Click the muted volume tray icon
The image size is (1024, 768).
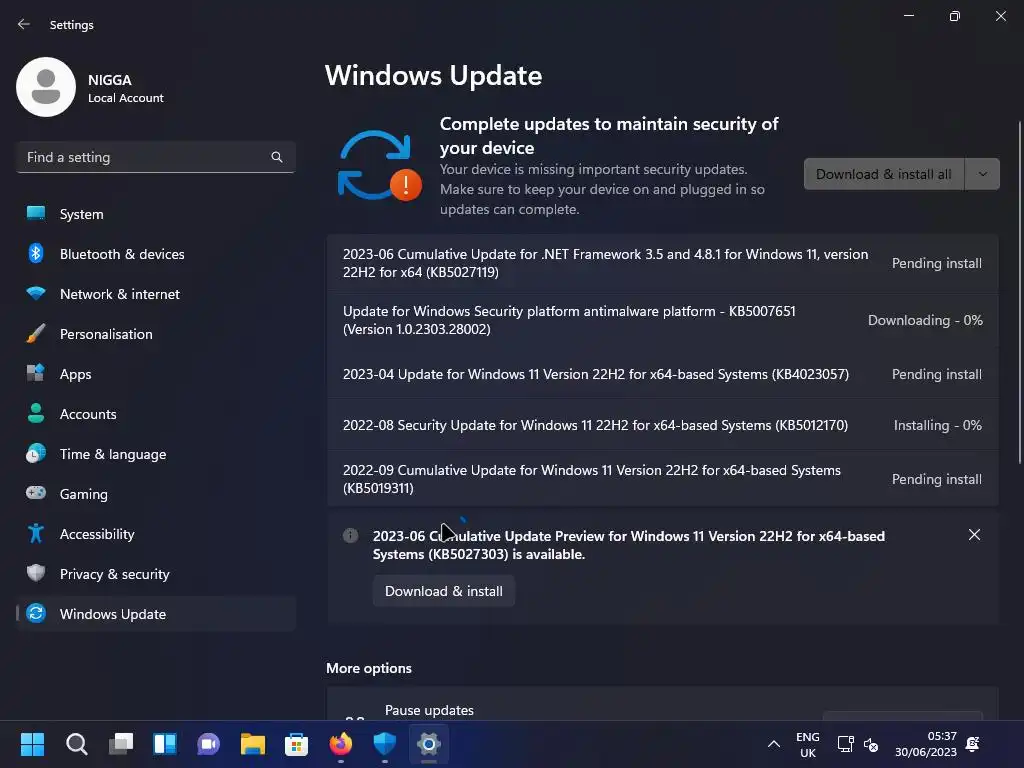point(871,744)
